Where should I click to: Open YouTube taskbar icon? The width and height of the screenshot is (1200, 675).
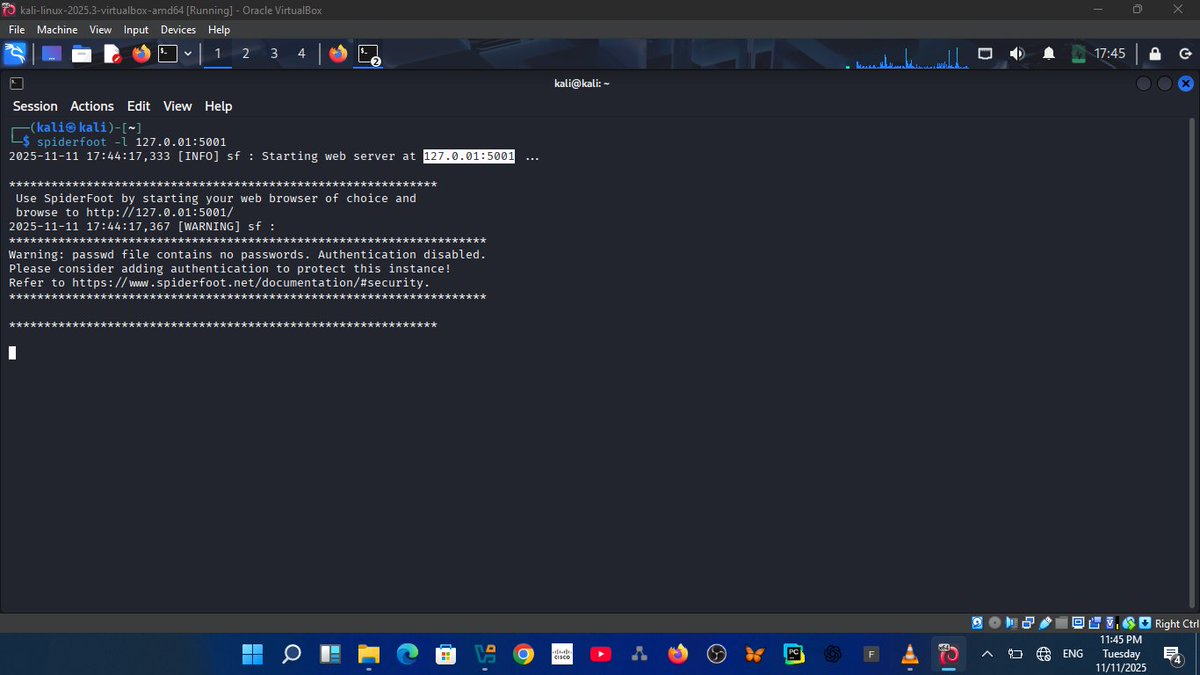[x=601, y=654]
